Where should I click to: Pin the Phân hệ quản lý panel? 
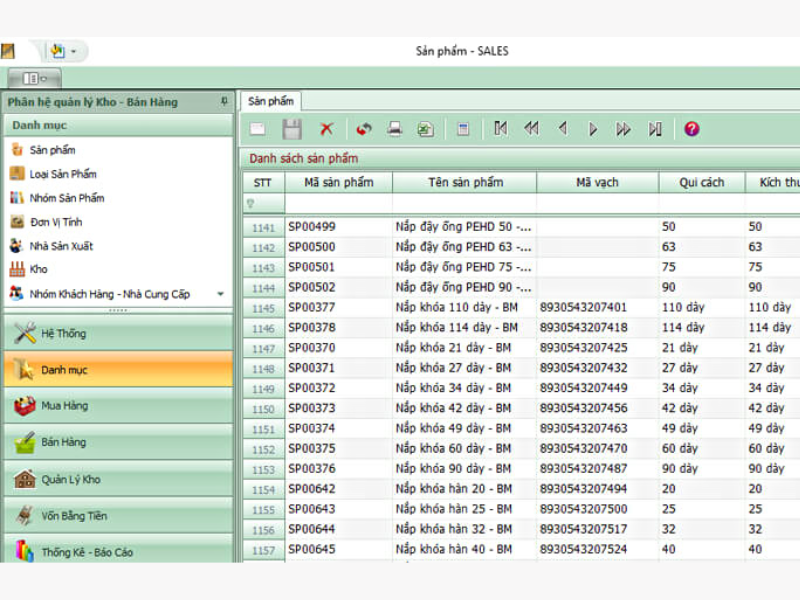pos(224,102)
